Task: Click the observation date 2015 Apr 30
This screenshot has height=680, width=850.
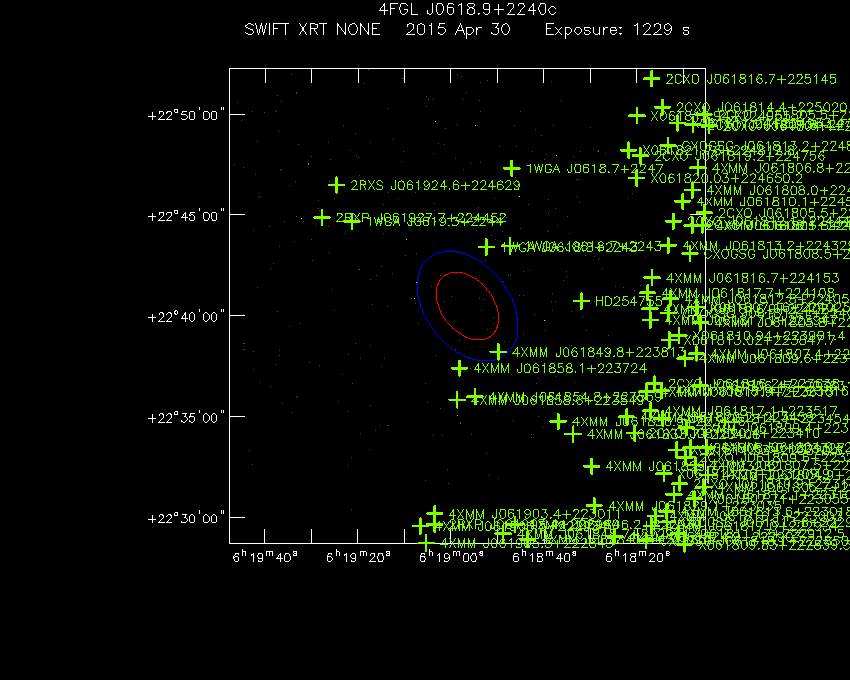Action: pos(458,29)
